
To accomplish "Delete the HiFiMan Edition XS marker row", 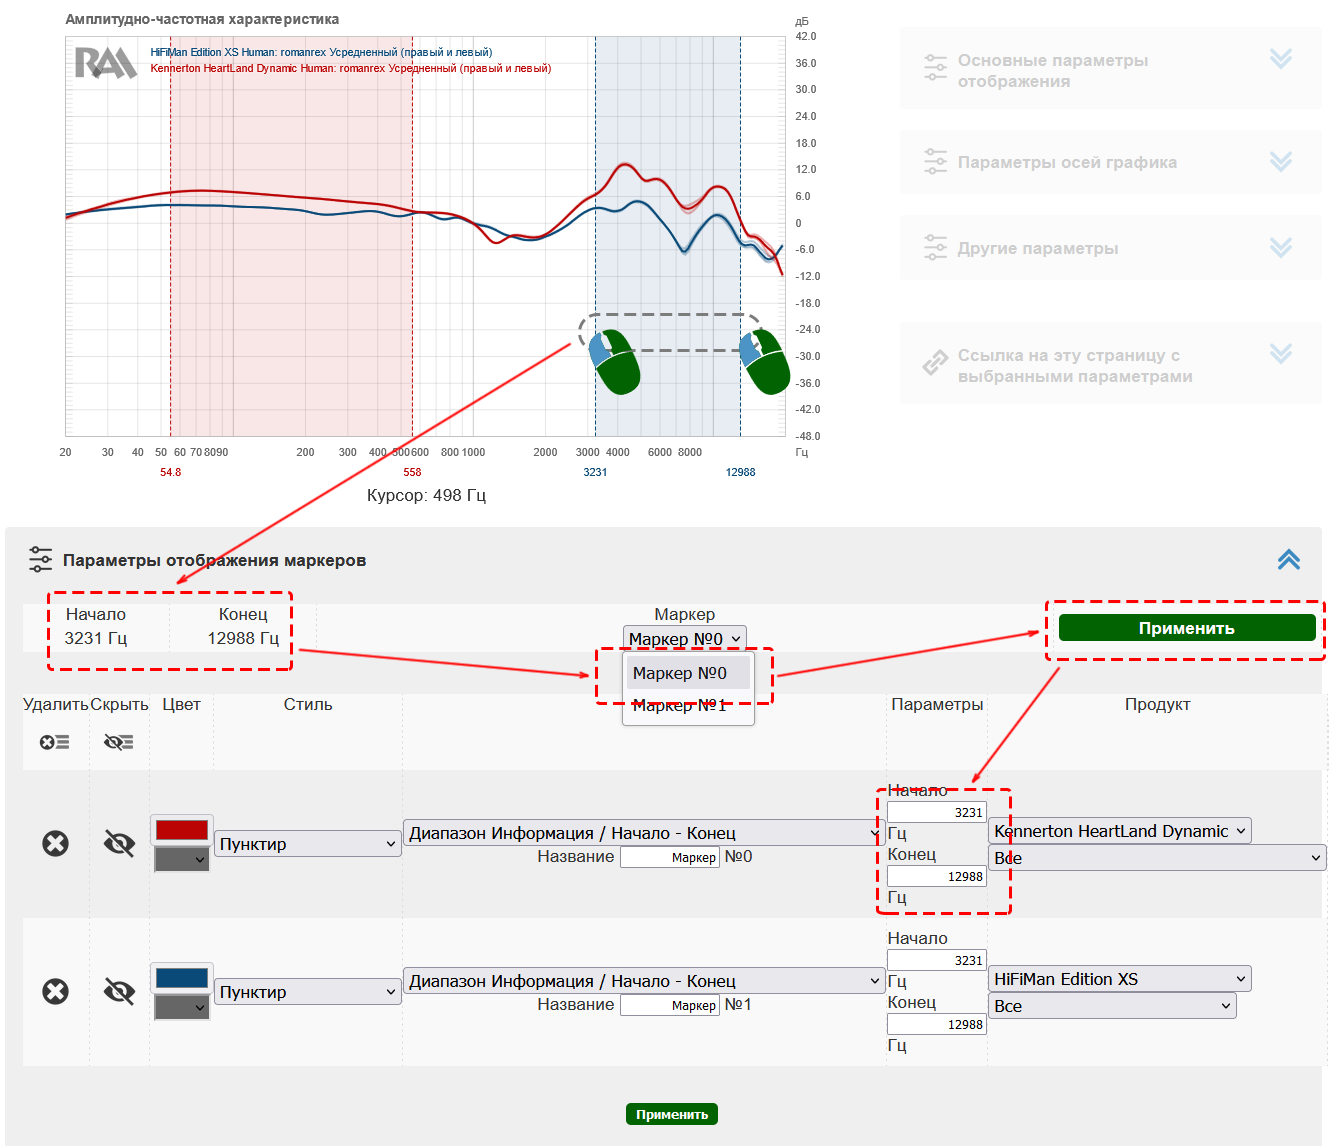I will [56, 992].
